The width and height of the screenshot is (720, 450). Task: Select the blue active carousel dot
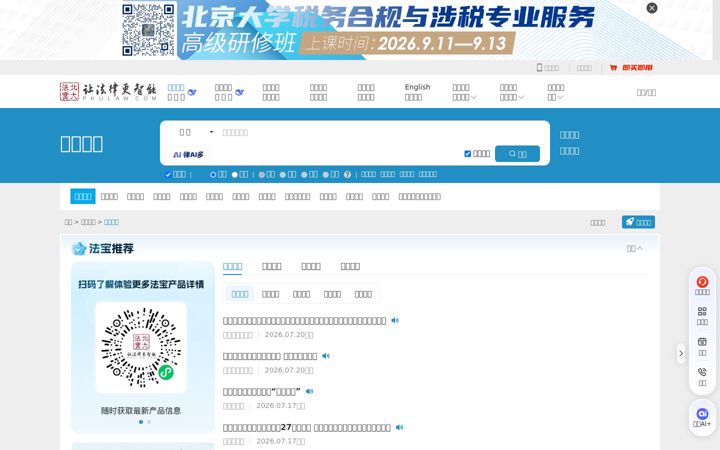click(141, 422)
